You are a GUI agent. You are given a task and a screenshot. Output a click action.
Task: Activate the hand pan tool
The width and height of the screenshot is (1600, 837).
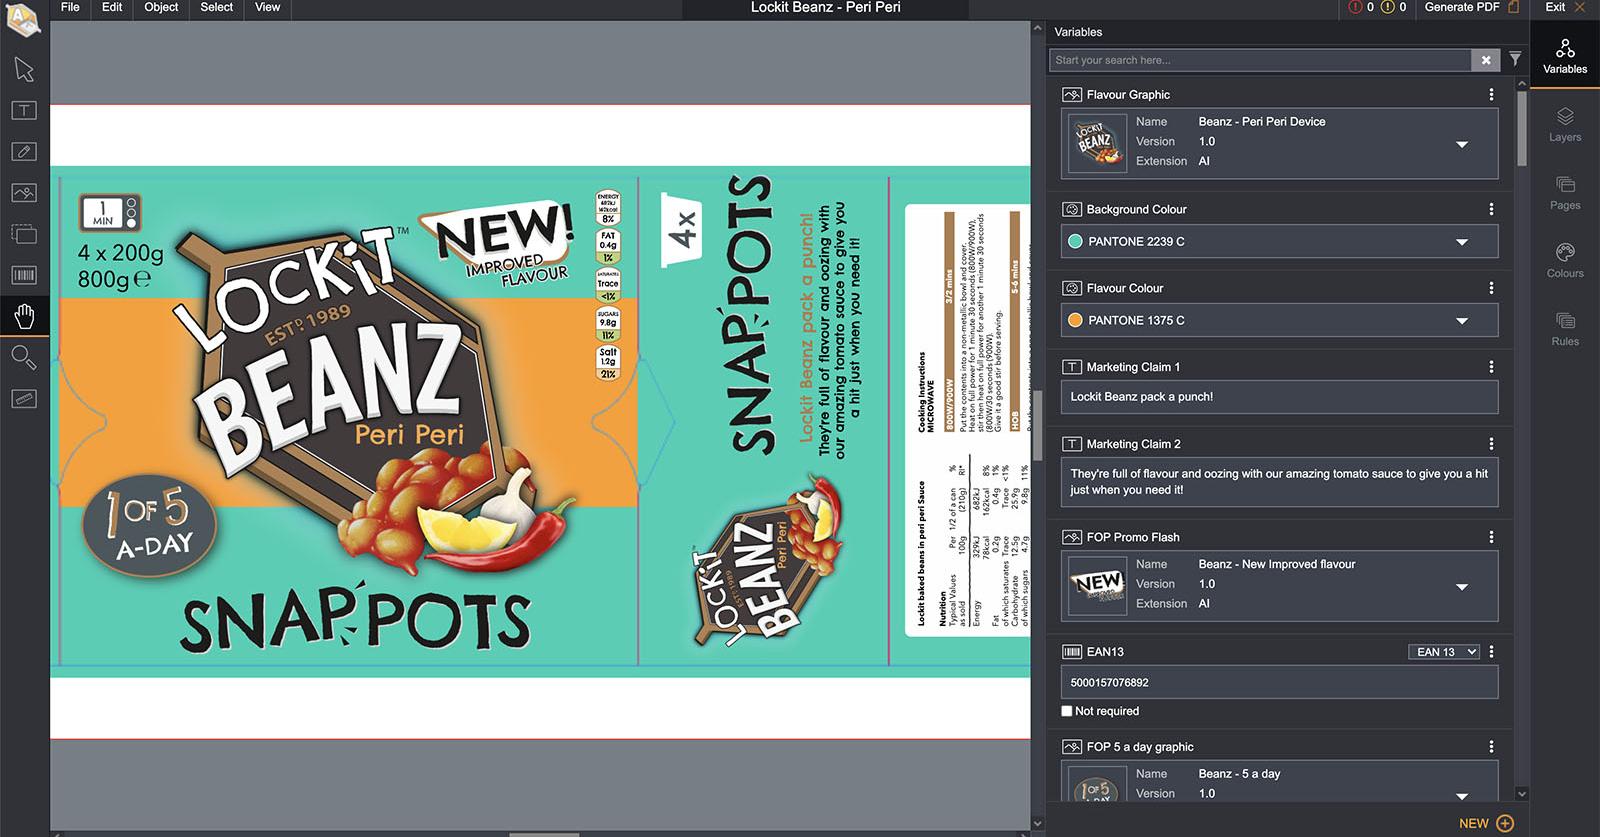(x=24, y=317)
